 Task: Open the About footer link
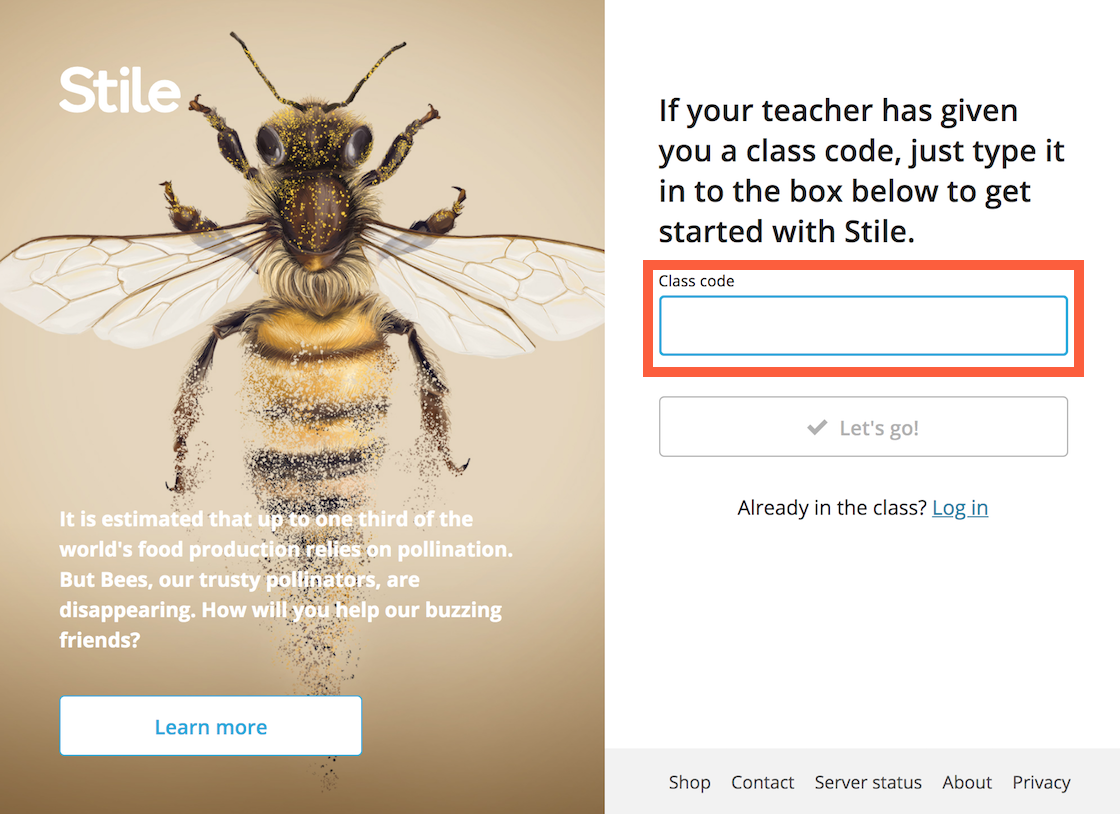click(966, 783)
